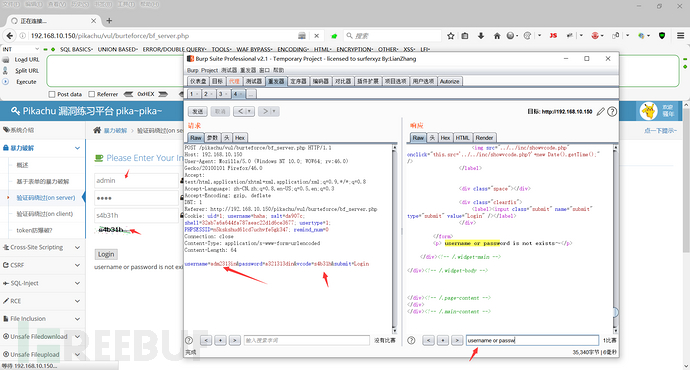
Task: Open 验证码绕过(on client) sidebar link
Action: click(44, 214)
